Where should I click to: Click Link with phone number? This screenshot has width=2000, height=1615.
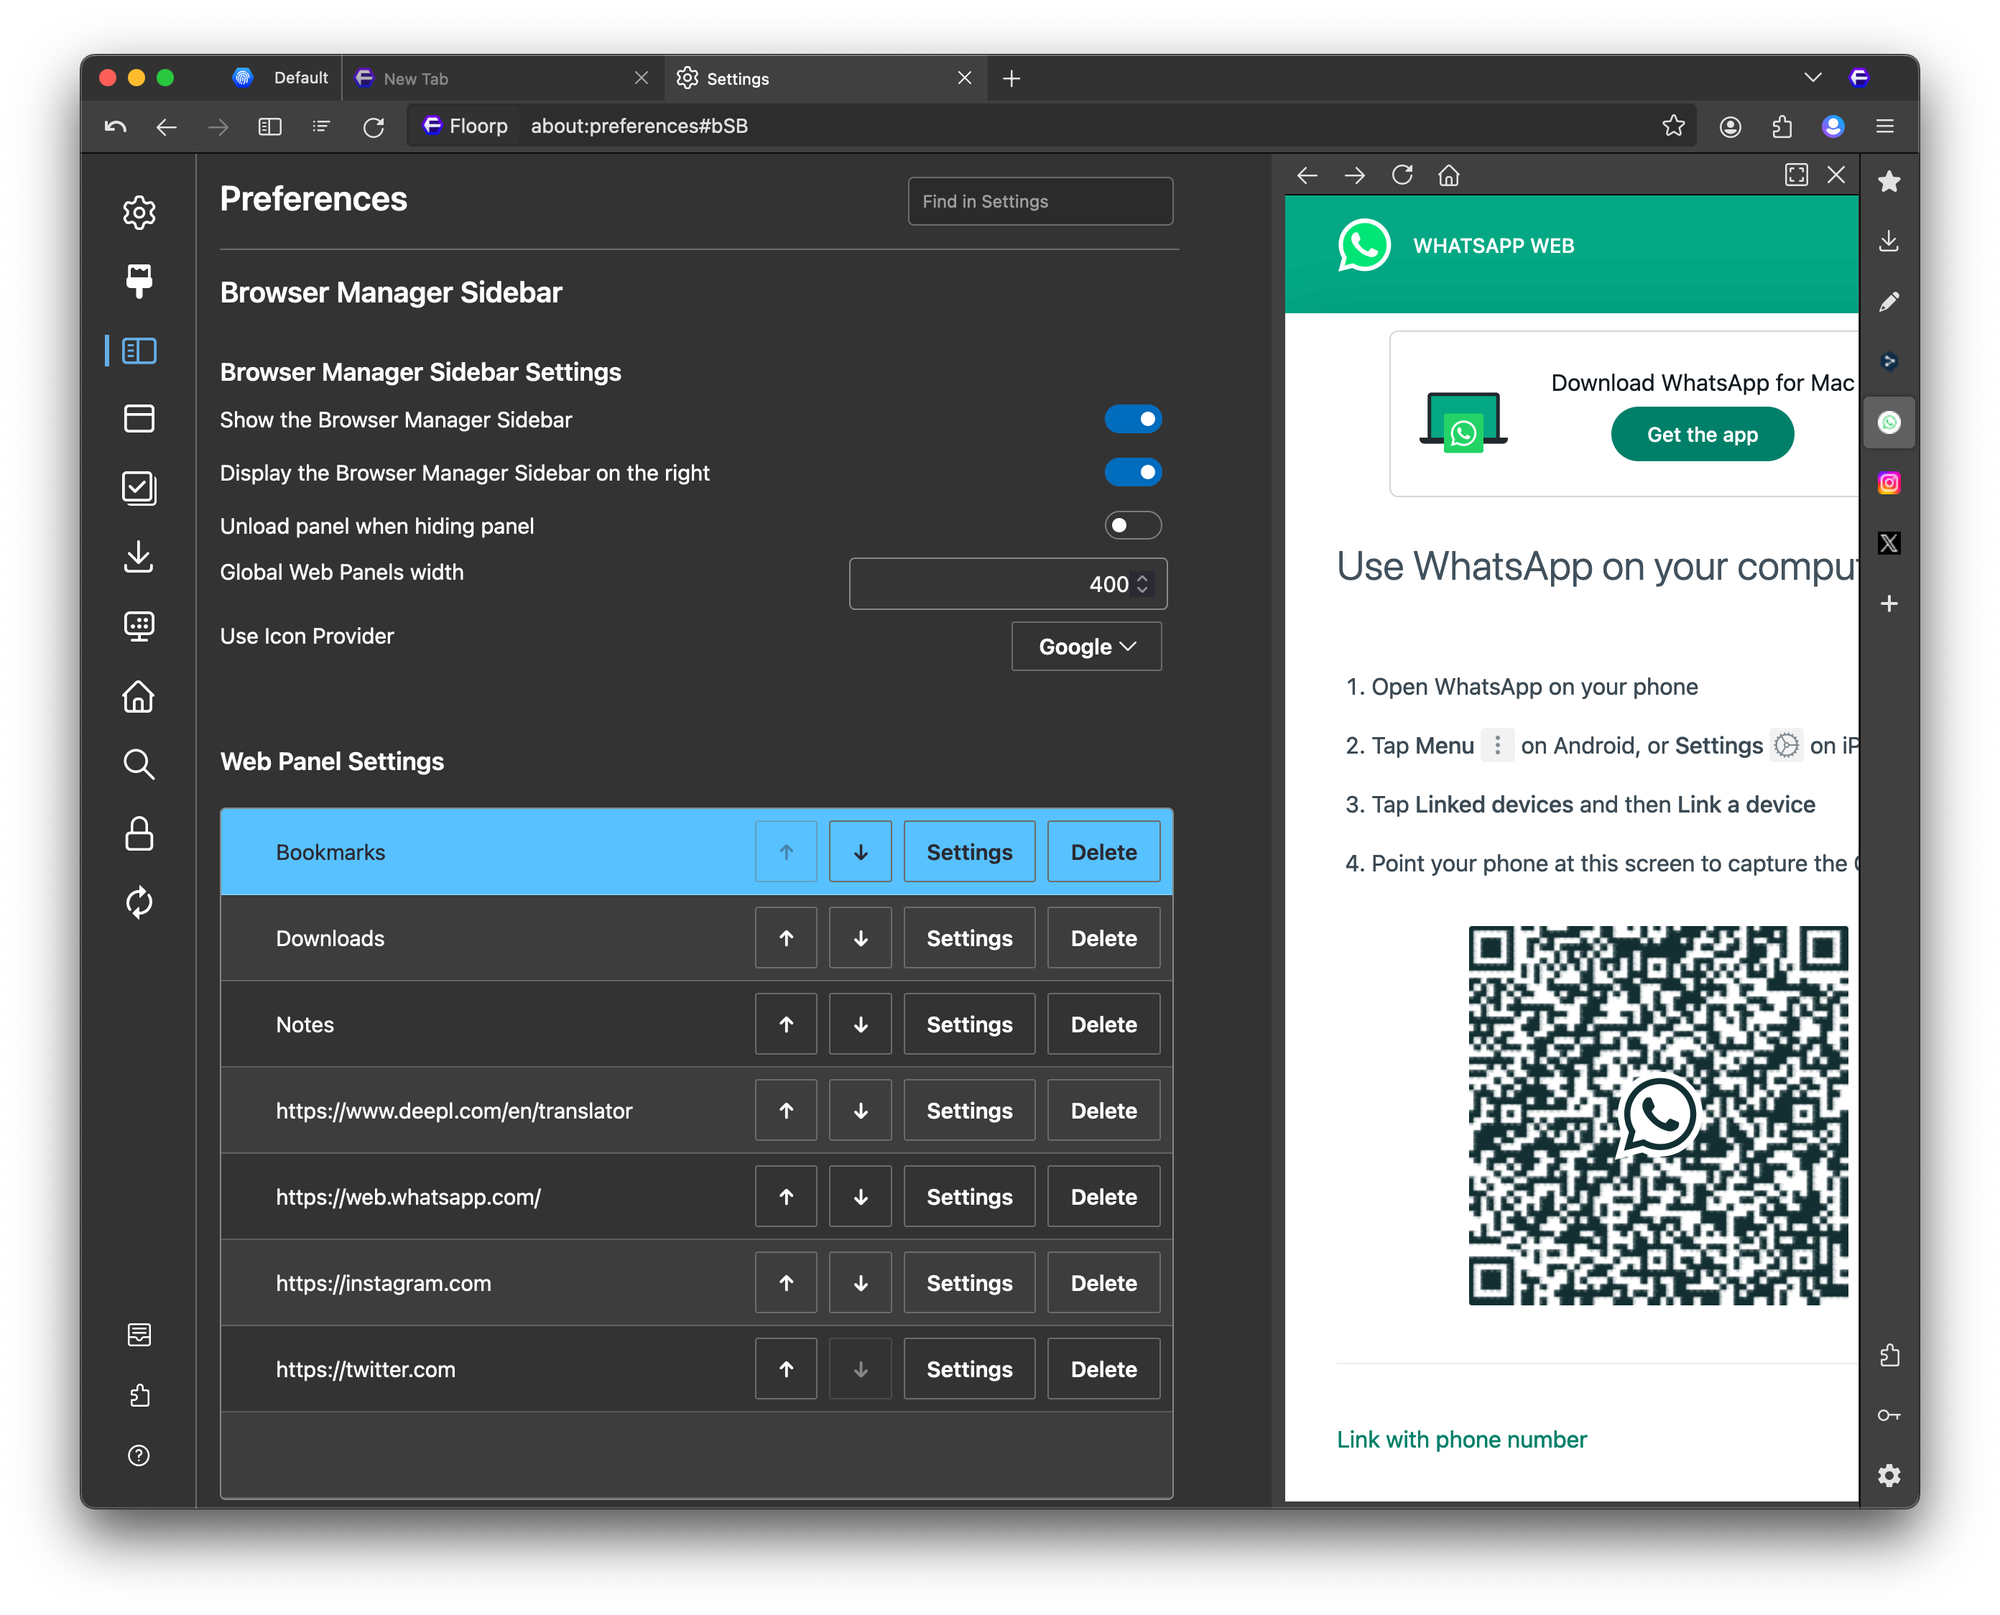tap(1461, 1439)
